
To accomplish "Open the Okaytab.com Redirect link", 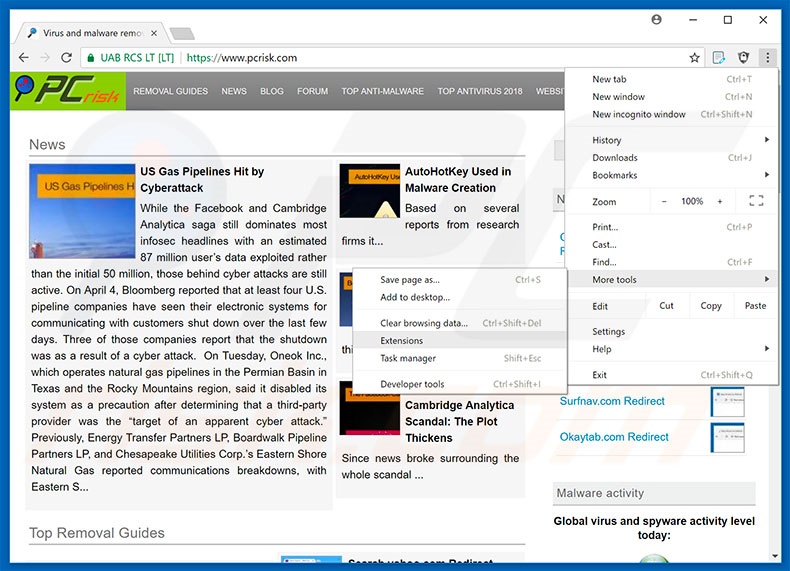I will point(614,437).
